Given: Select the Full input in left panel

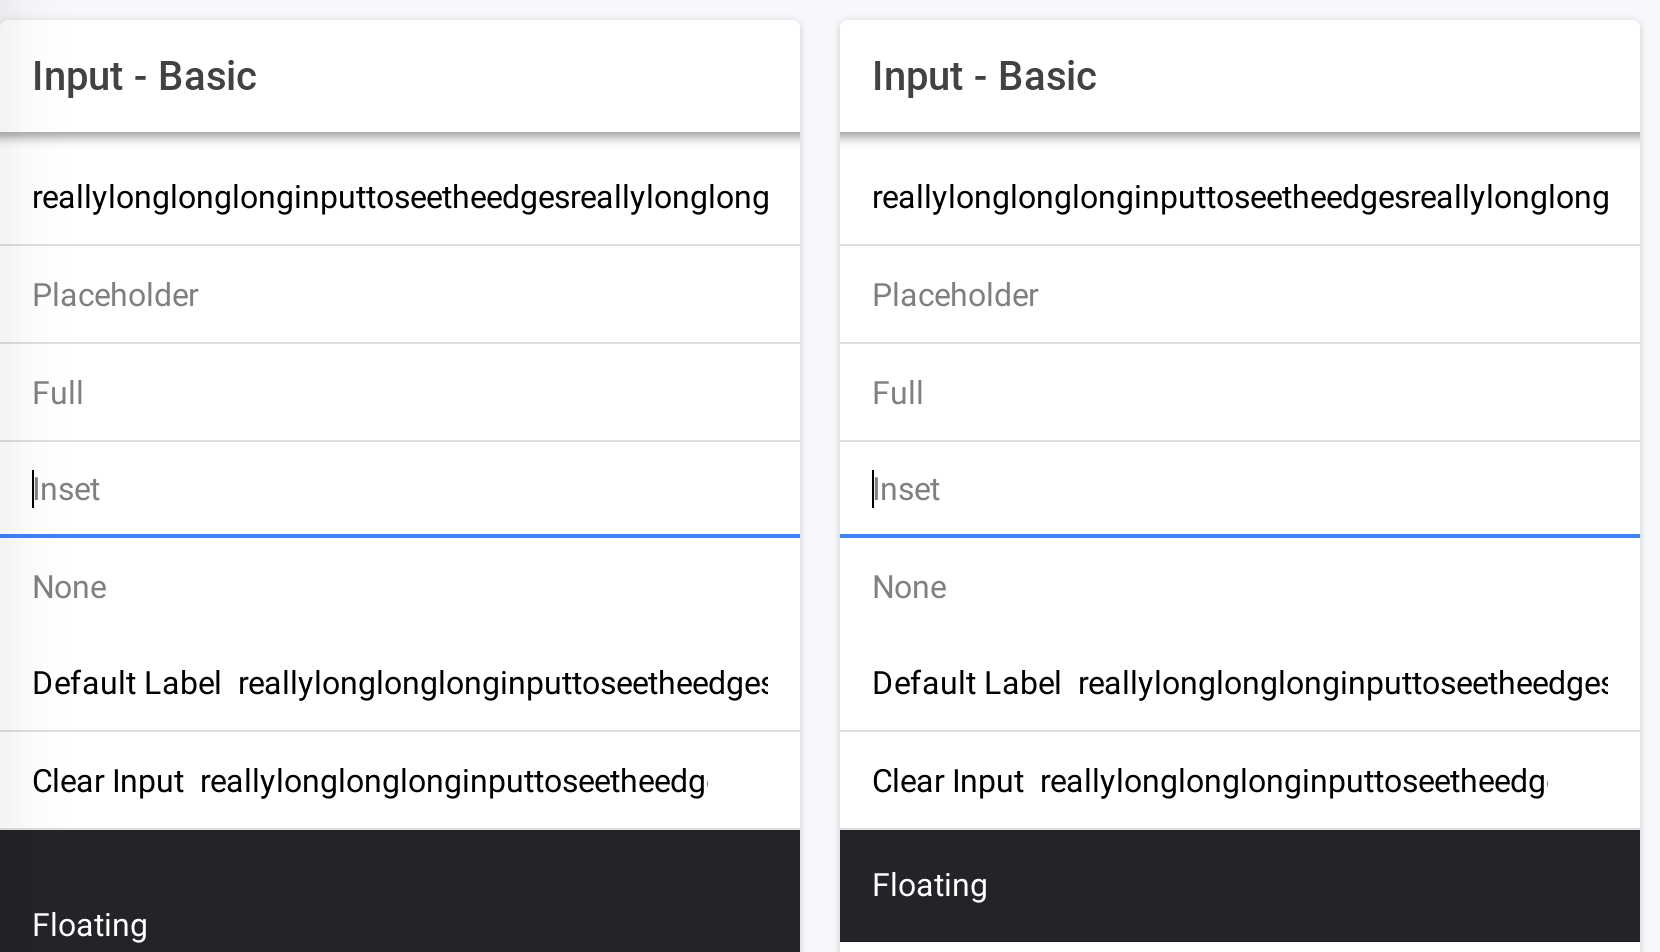Looking at the screenshot, I should click(400, 393).
